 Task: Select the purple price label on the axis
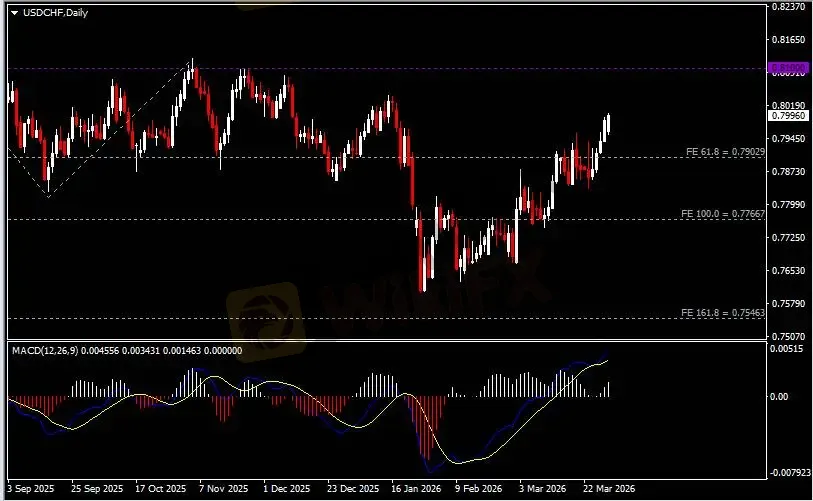[x=783, y=68]
